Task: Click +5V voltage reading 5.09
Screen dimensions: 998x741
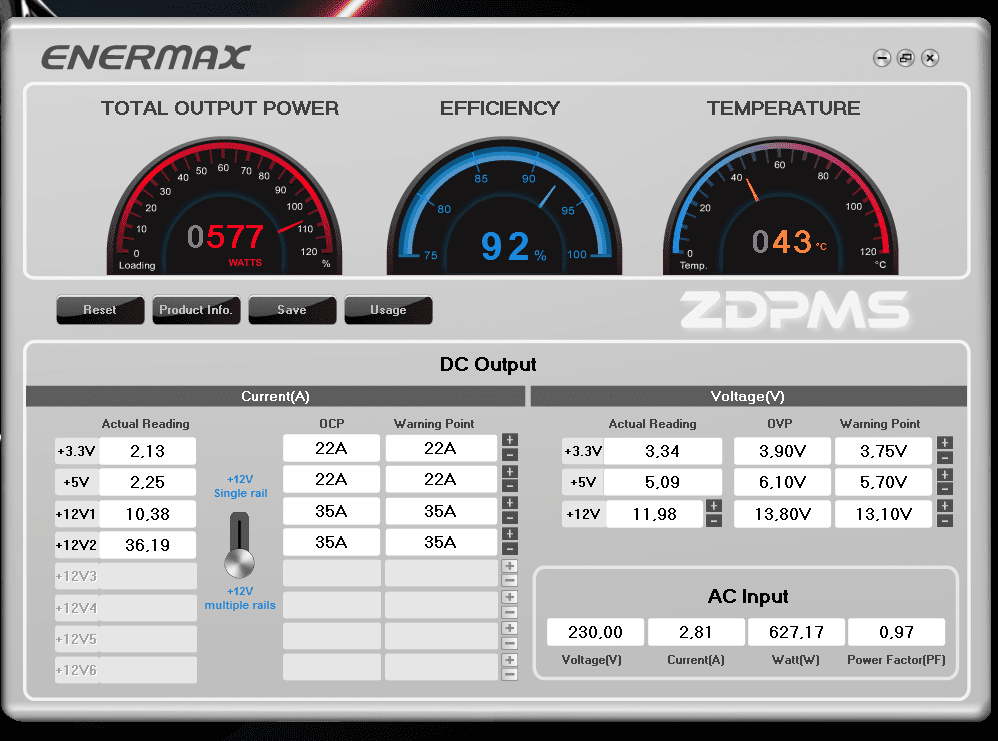Action: (x=663, y=482)
